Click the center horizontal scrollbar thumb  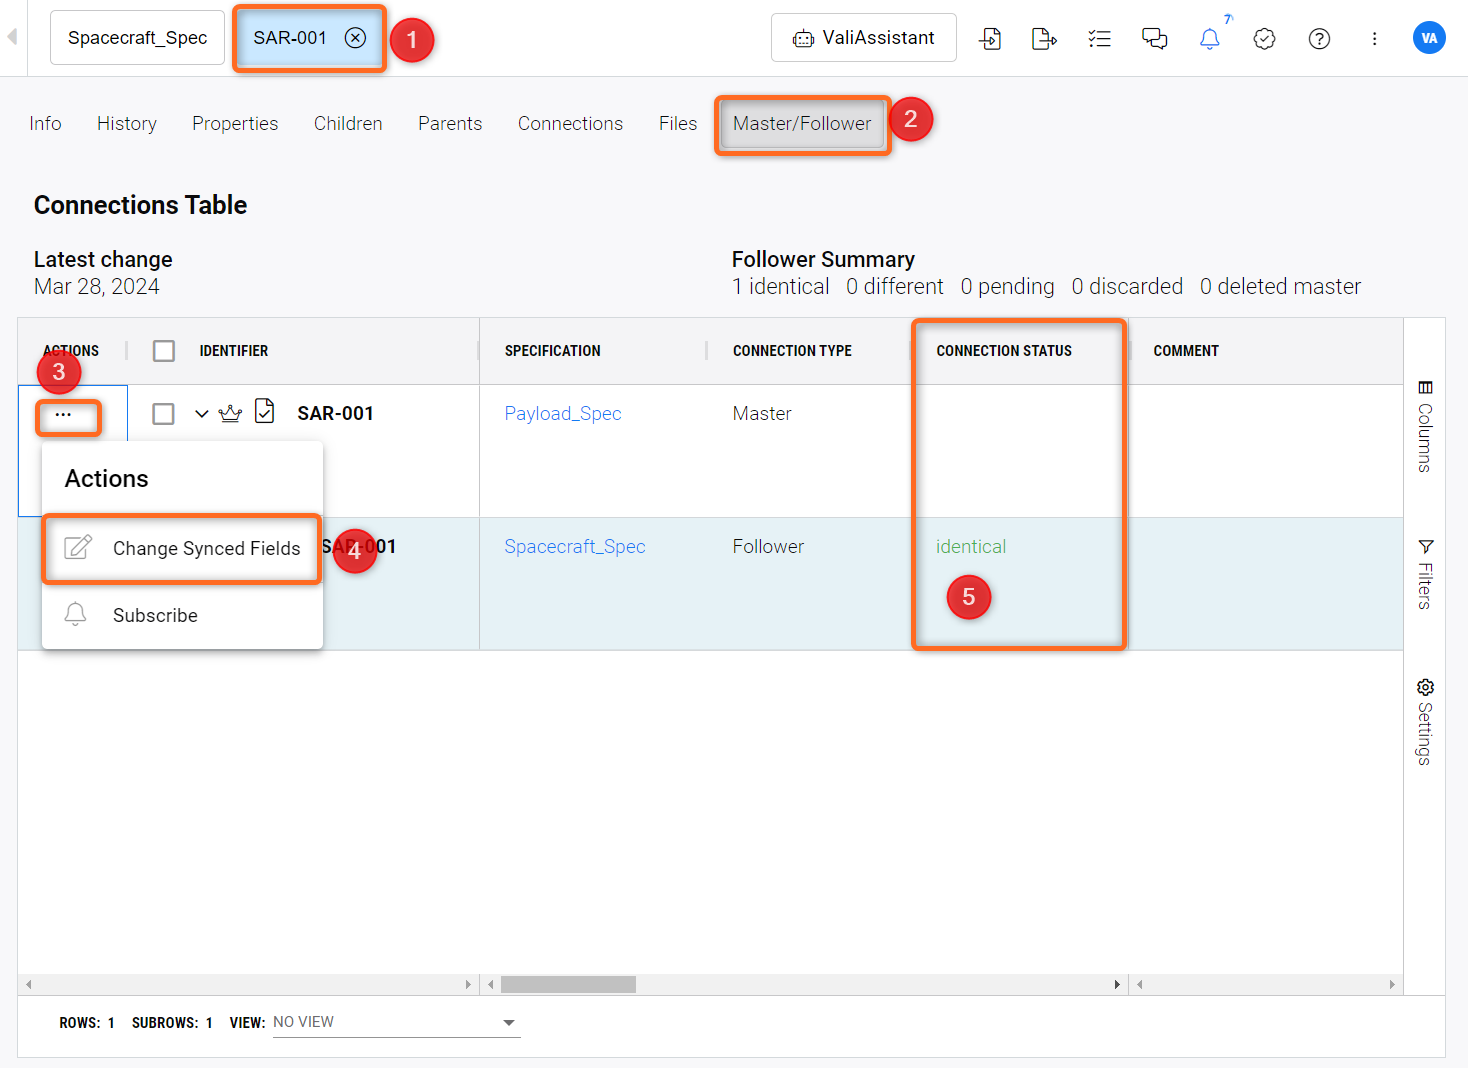click(x=568, y=985)
